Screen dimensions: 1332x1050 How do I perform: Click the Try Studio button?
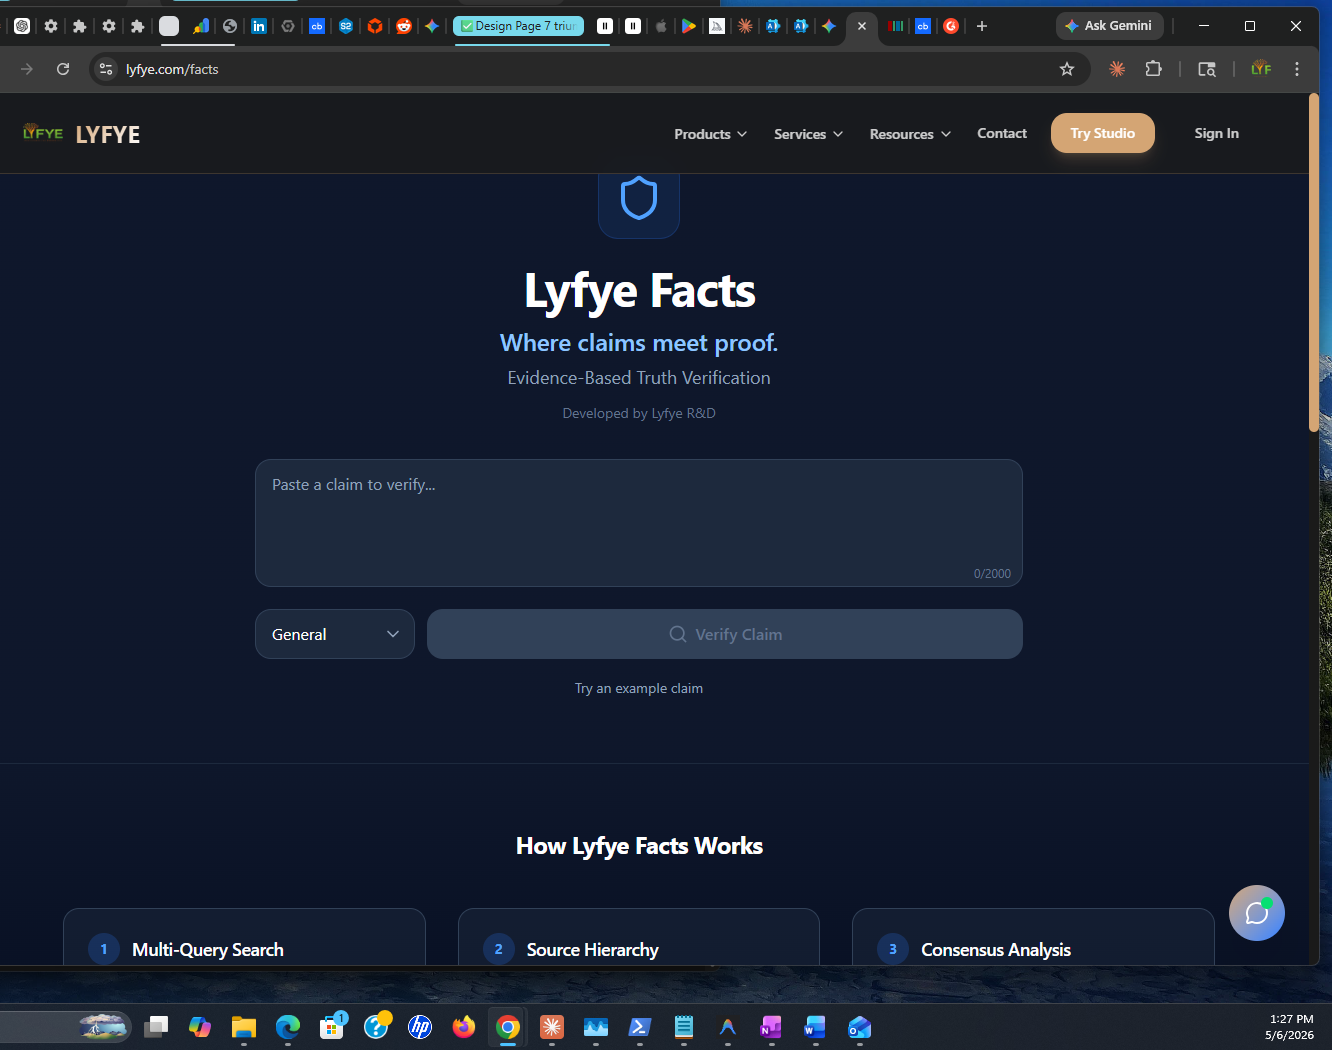[1103, 133]
